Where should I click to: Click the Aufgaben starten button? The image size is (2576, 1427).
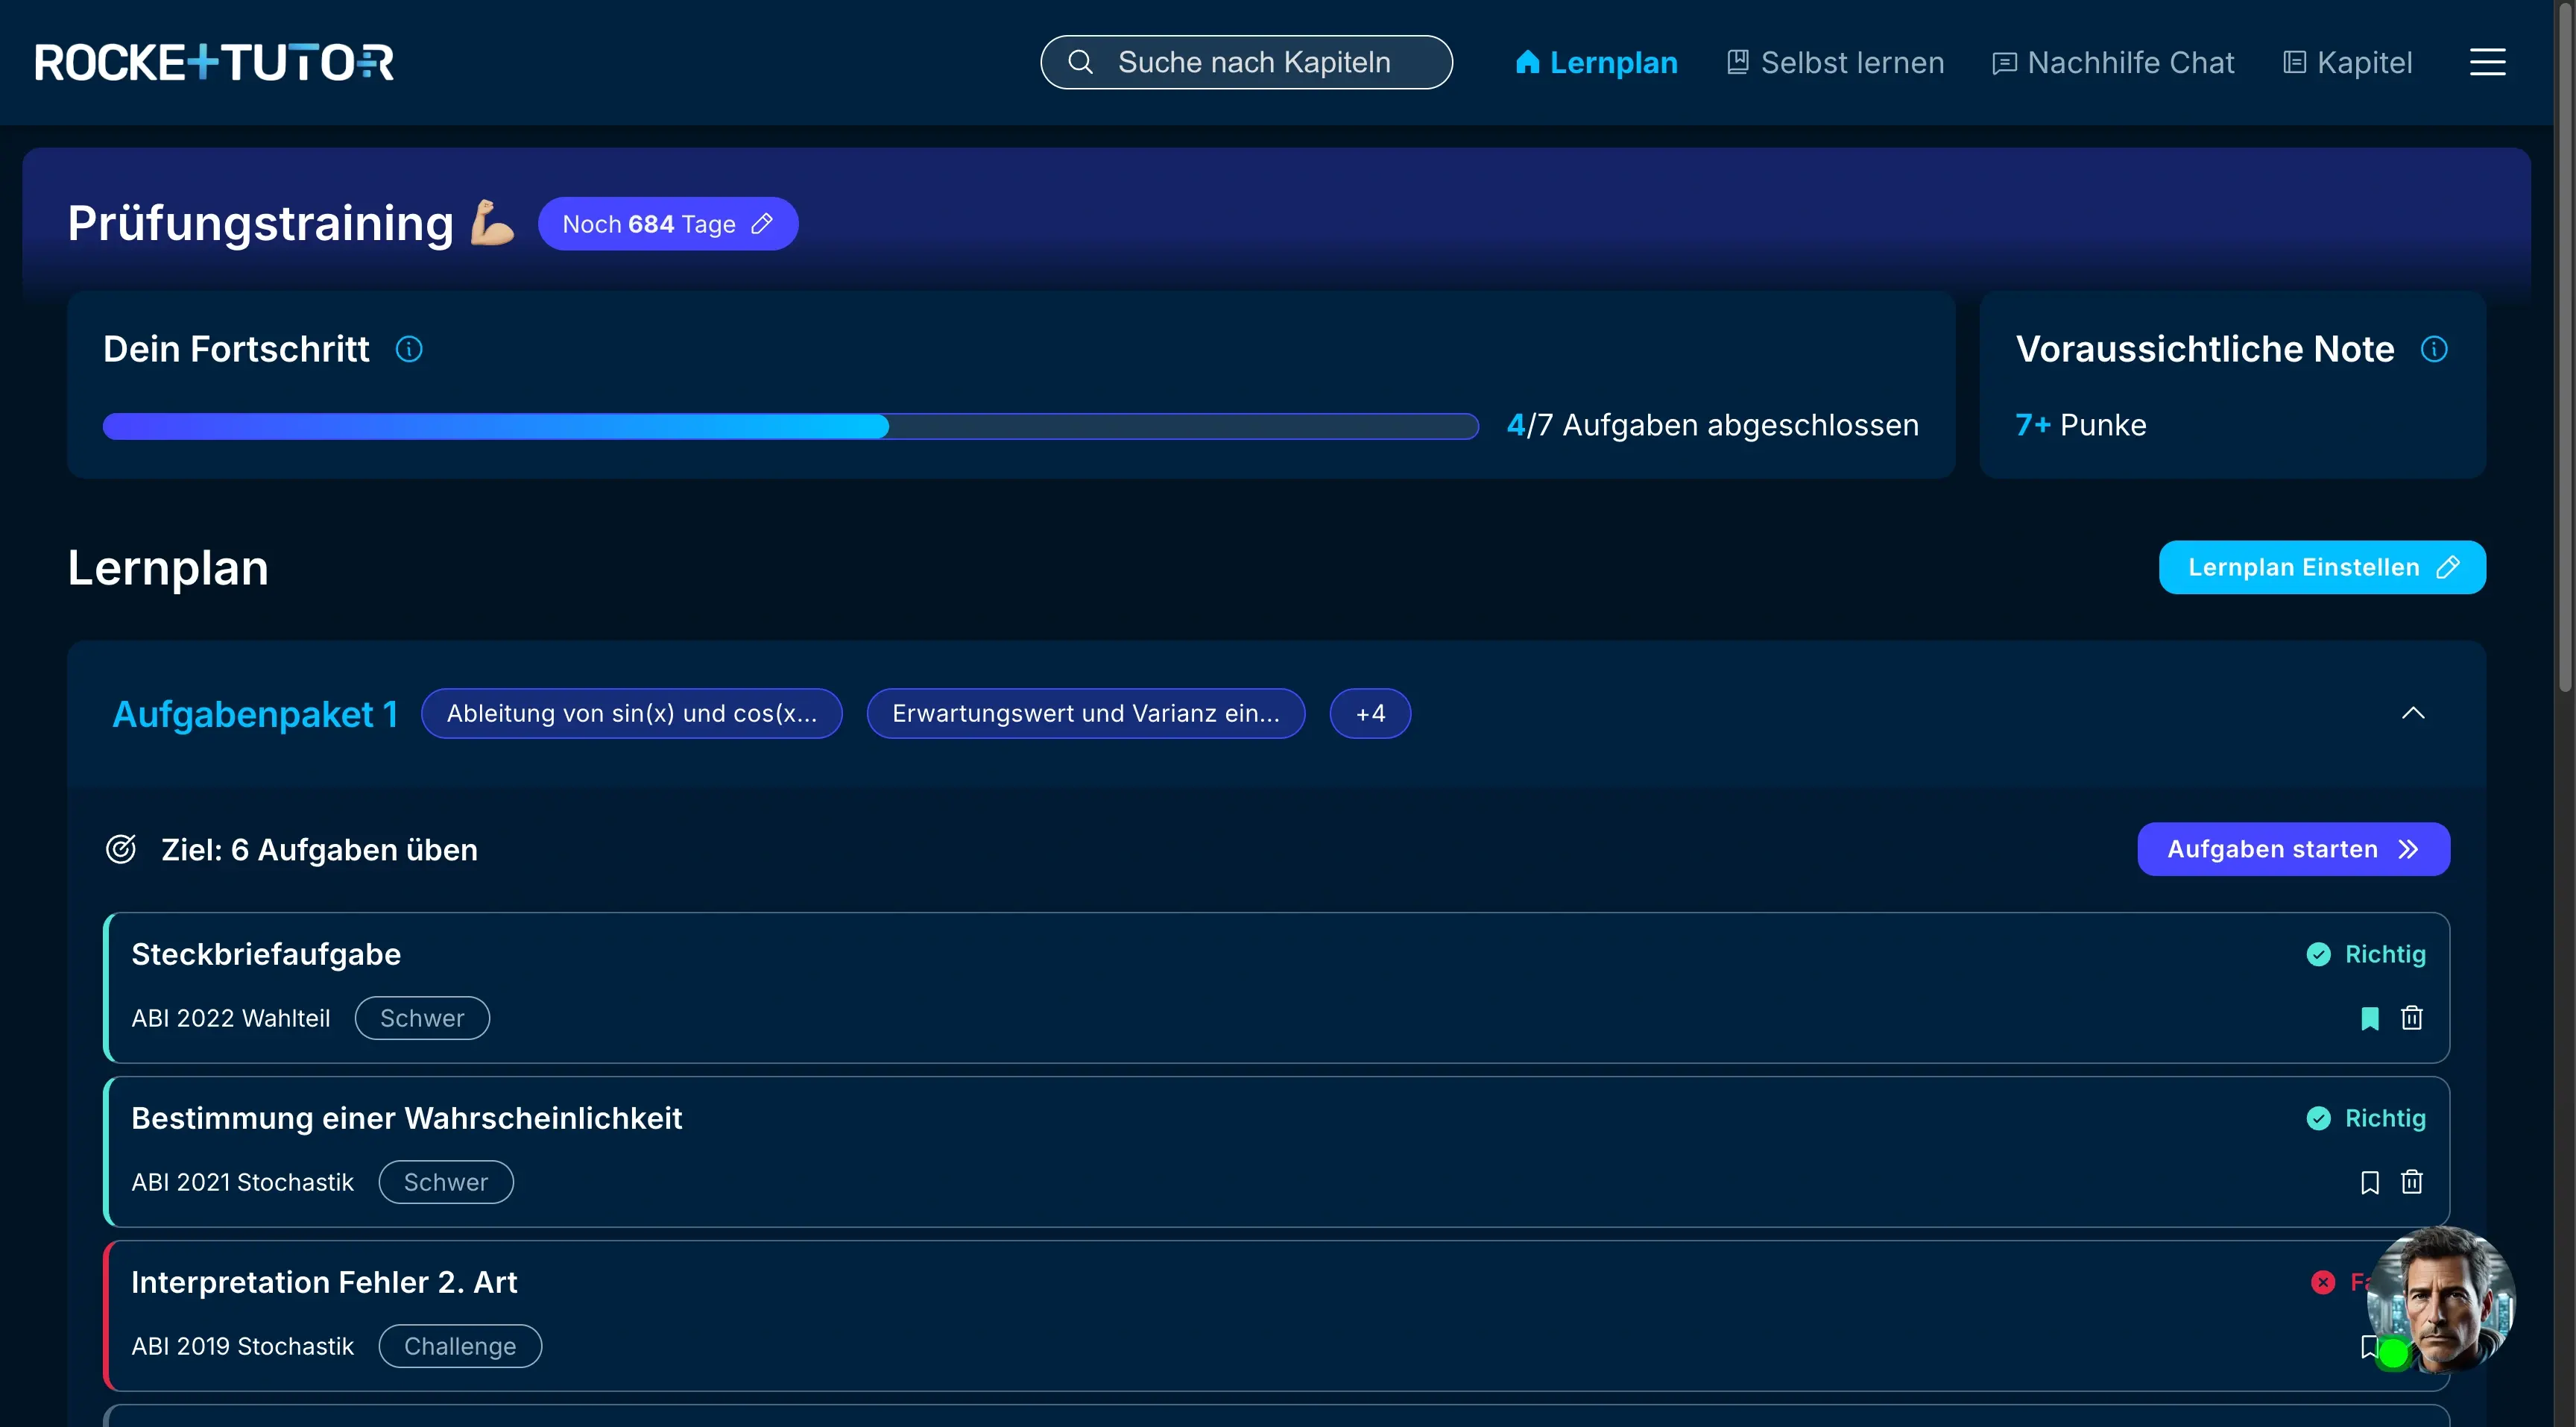coord(2293,849)
